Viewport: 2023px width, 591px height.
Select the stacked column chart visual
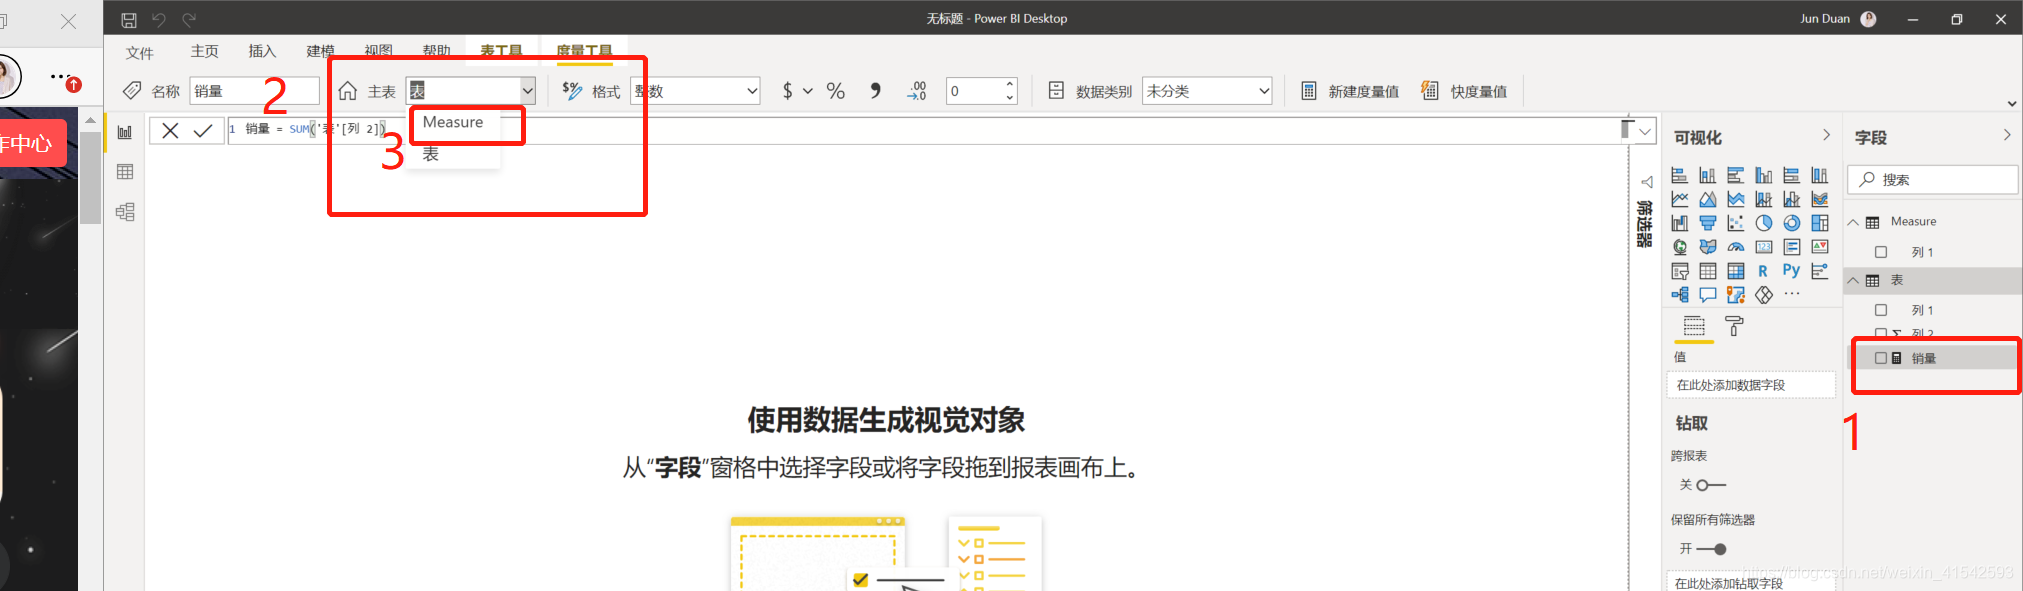tap(1708, 175)
